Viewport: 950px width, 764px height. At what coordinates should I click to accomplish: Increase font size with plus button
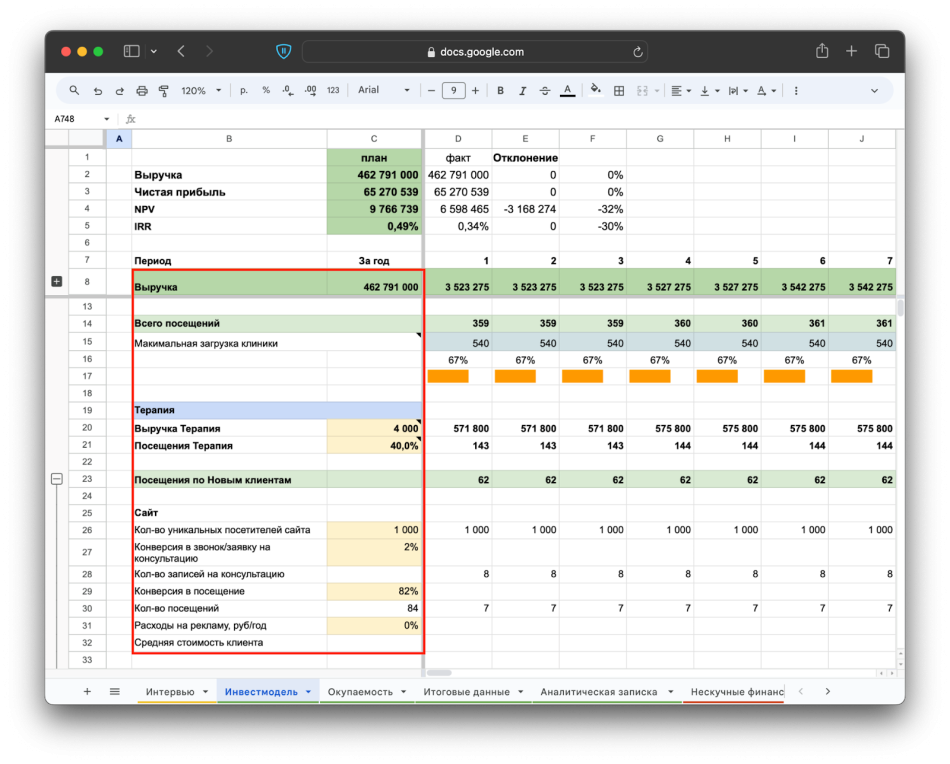[475, 90]
